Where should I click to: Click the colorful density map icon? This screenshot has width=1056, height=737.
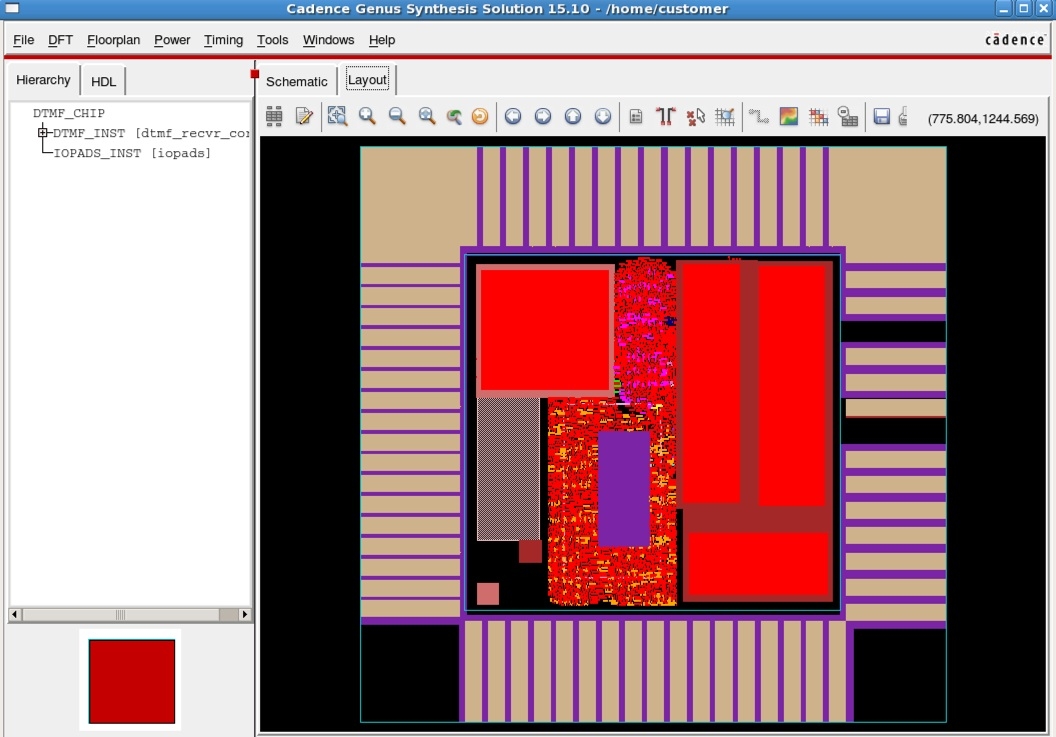point(789,116)
